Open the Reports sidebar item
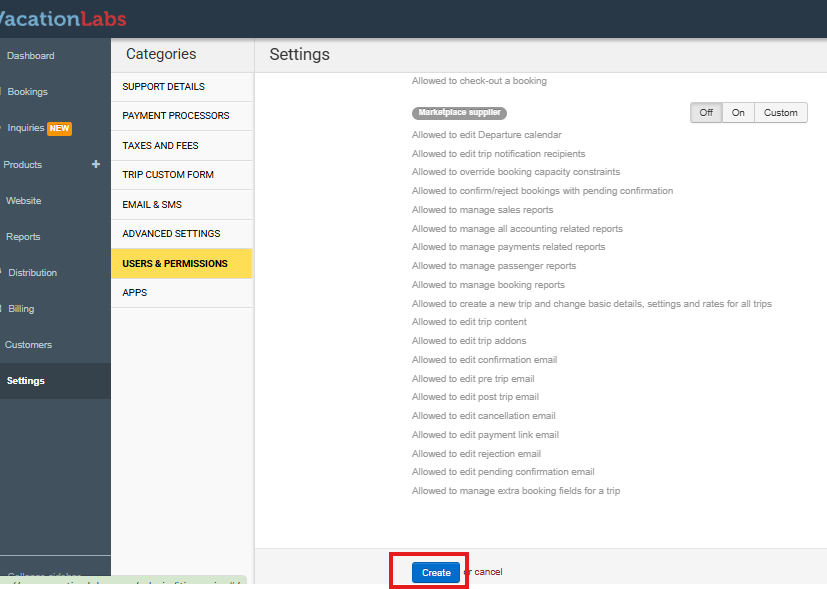 [23, 237]
